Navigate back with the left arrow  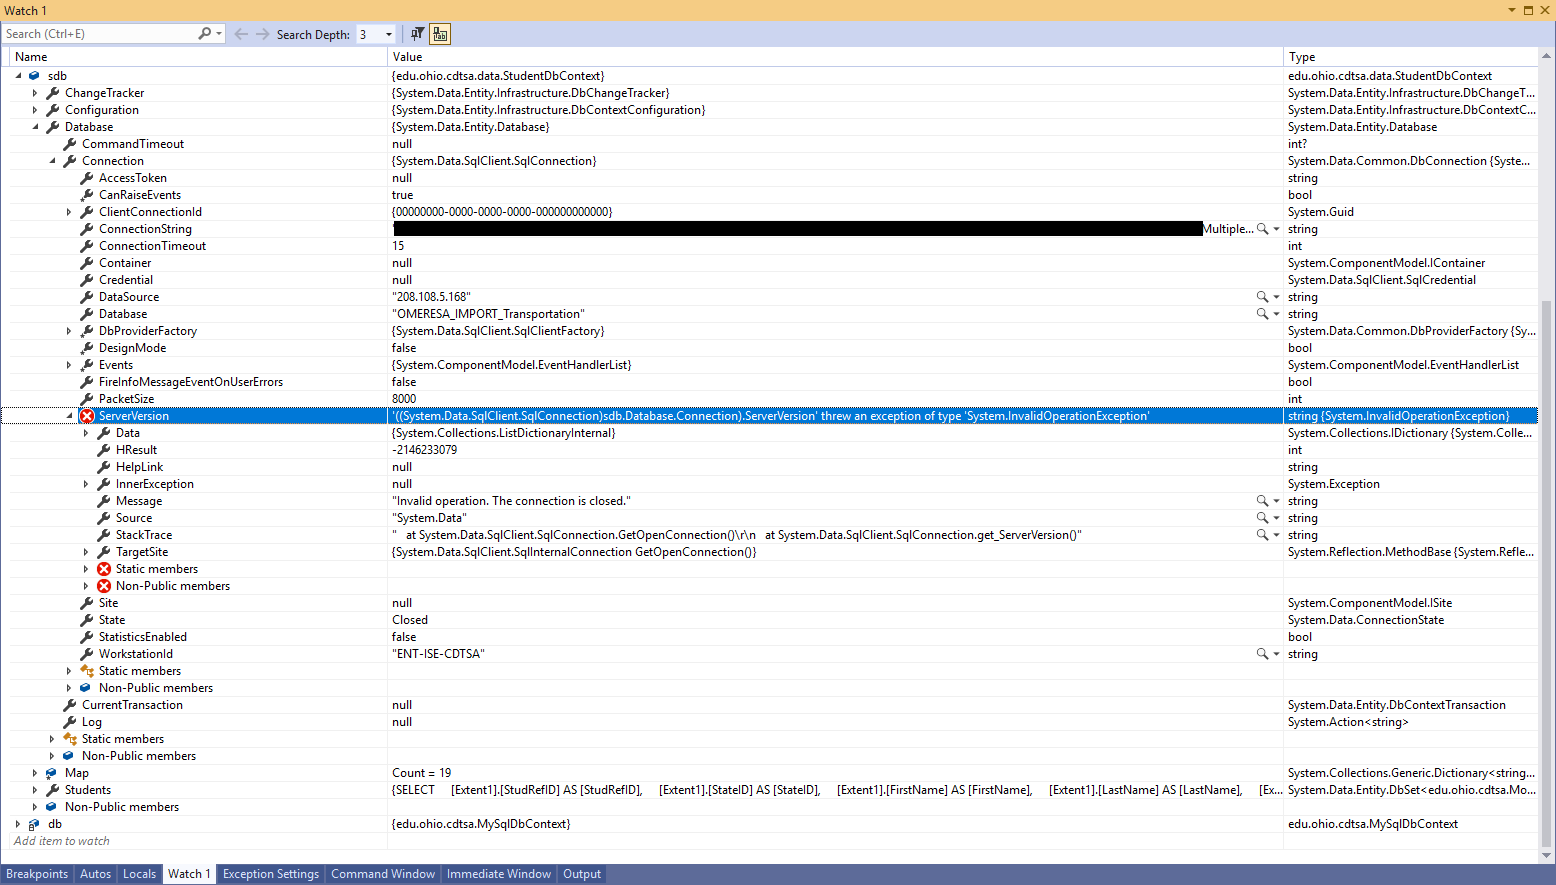coord(241,34)
